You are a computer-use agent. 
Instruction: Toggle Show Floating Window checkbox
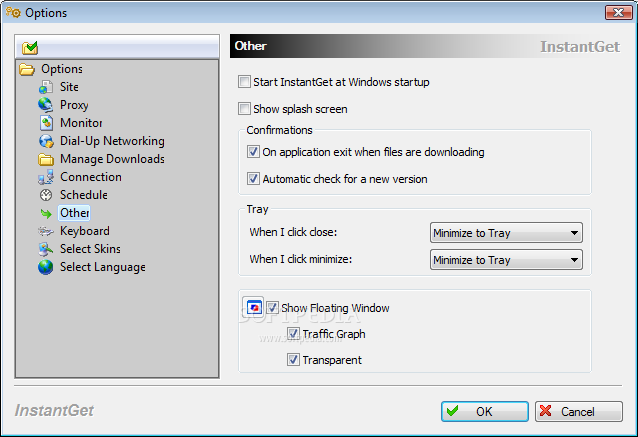[272, 308]
